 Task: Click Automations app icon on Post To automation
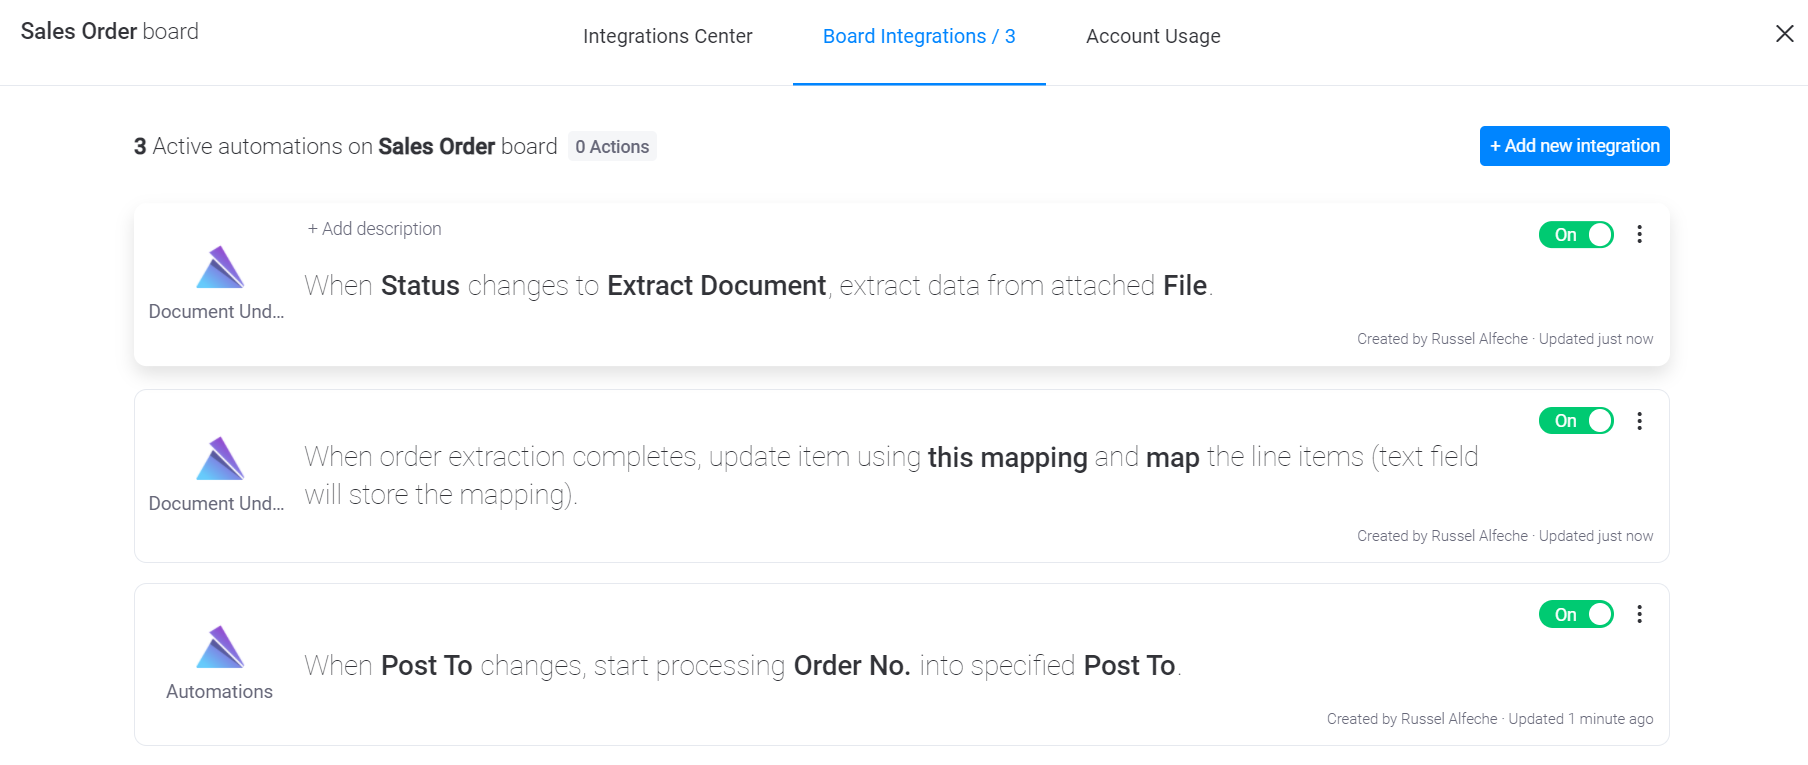(x=220, y=647)
